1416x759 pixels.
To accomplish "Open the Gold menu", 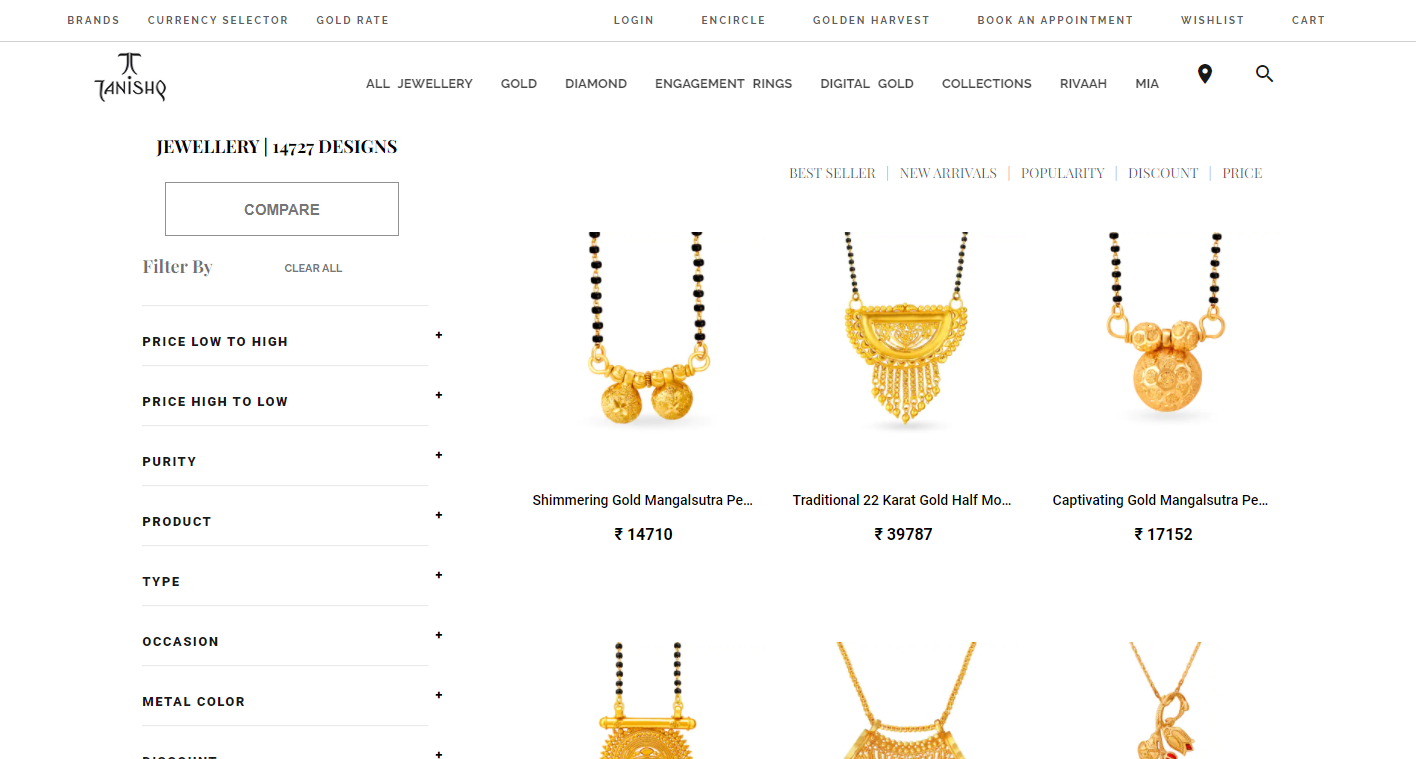I will click(519, 84).
